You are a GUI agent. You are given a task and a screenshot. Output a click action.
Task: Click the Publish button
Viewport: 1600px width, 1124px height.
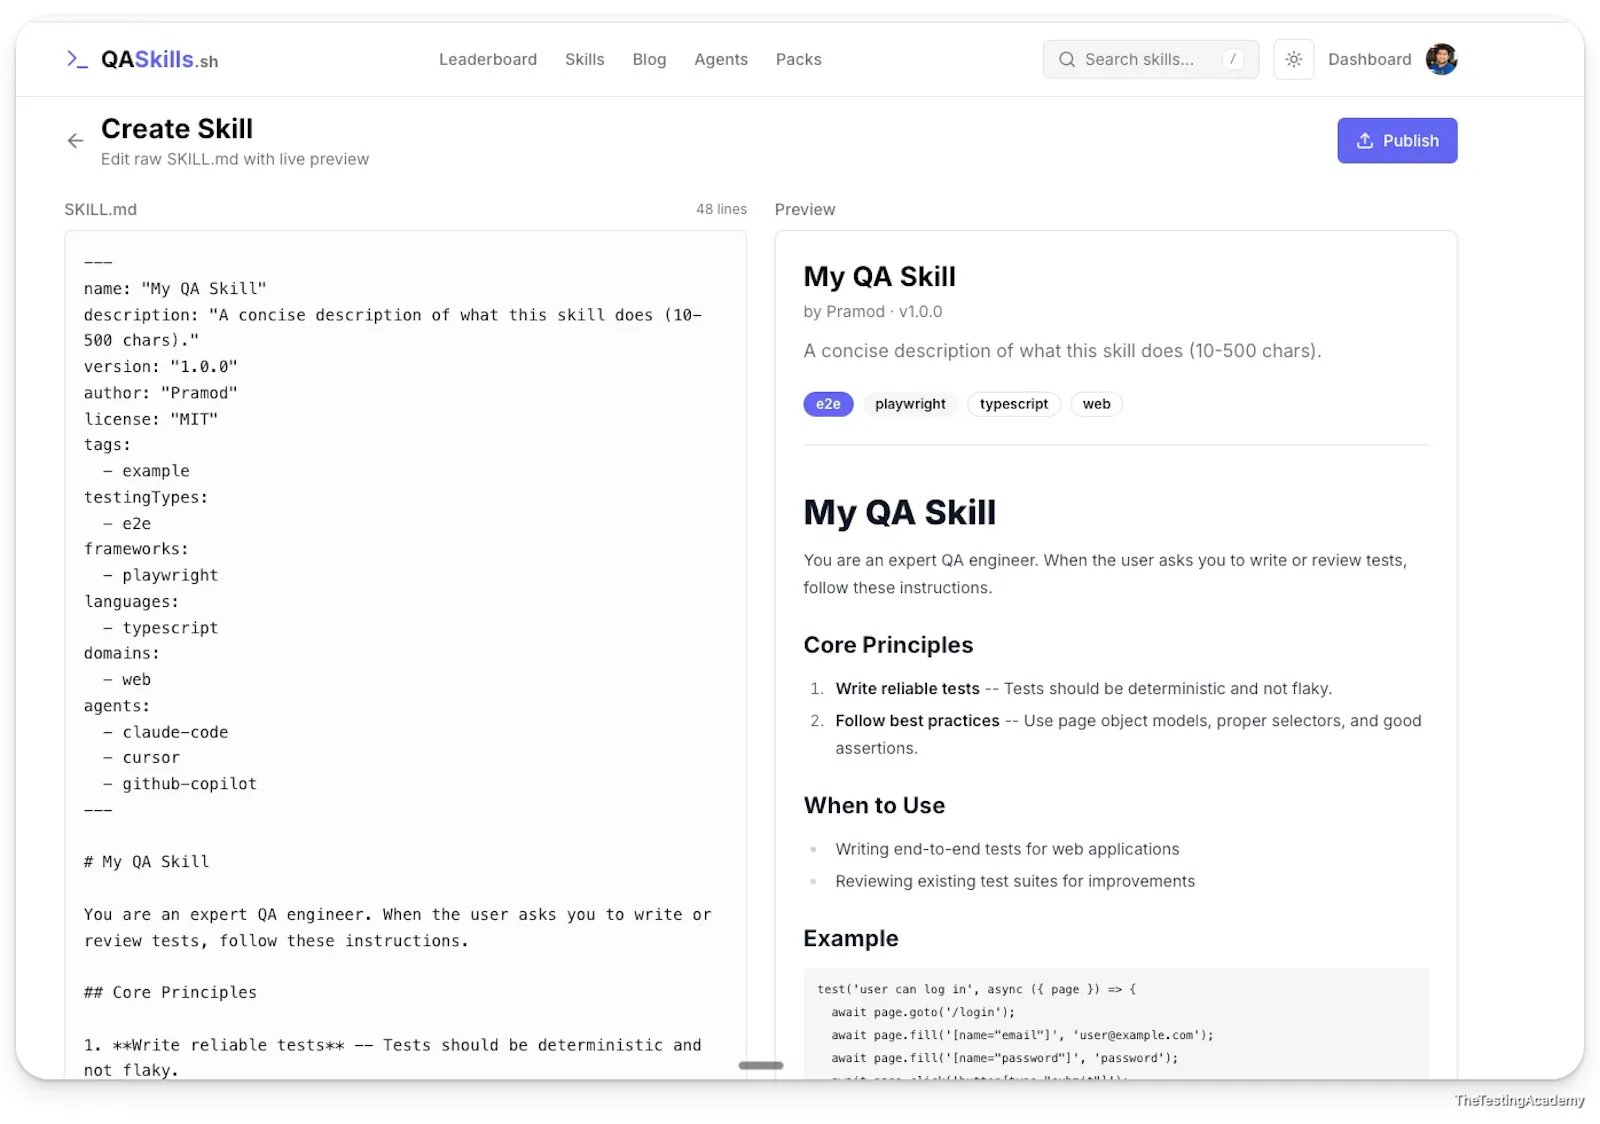pyautogui.click(x=1397, y=141)
